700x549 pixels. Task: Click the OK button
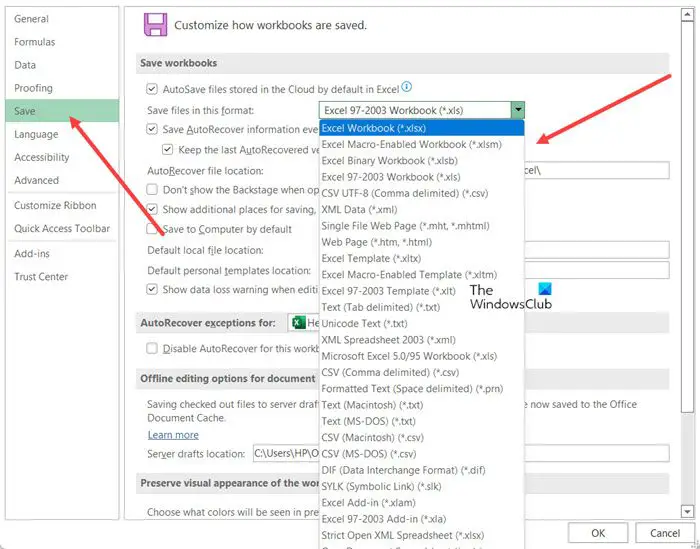click(598, 533)
